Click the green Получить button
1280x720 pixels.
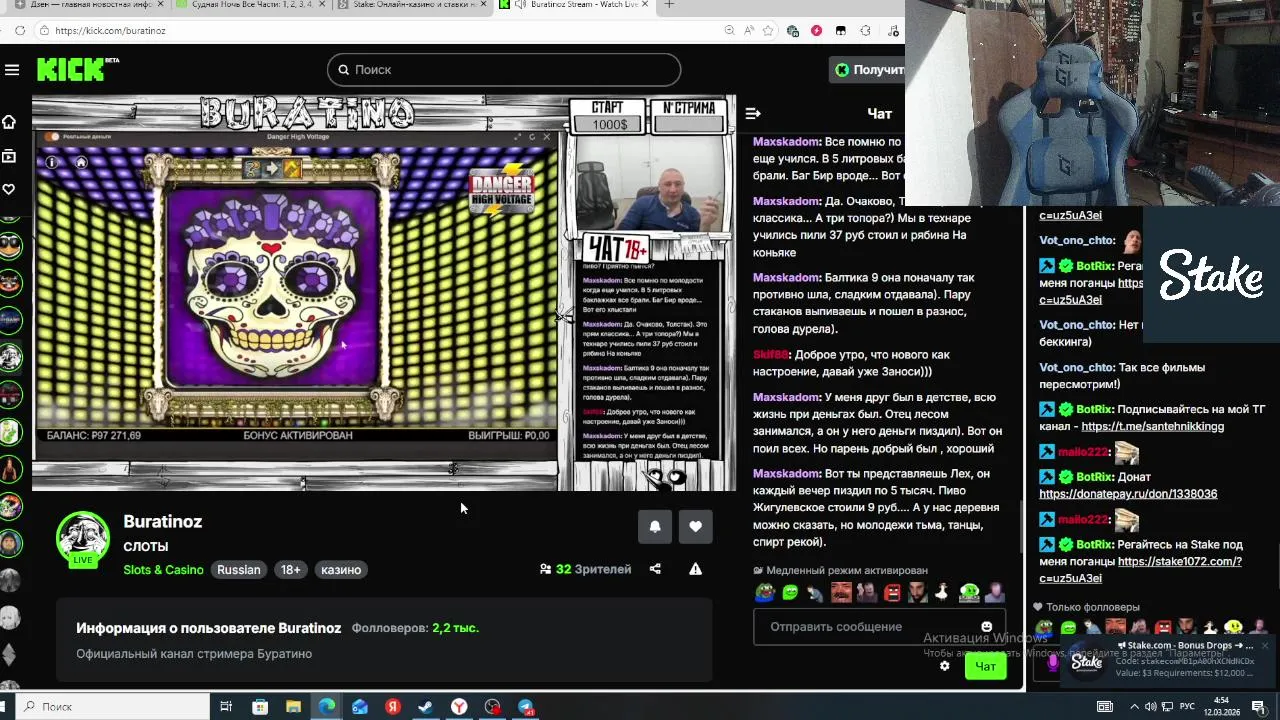click(x=868, y=70)
